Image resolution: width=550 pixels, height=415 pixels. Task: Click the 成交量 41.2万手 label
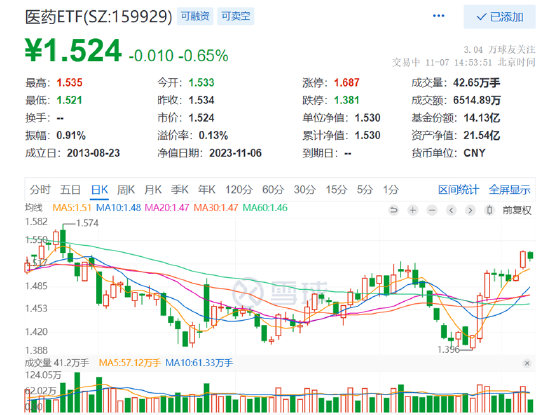click(56, 362)
